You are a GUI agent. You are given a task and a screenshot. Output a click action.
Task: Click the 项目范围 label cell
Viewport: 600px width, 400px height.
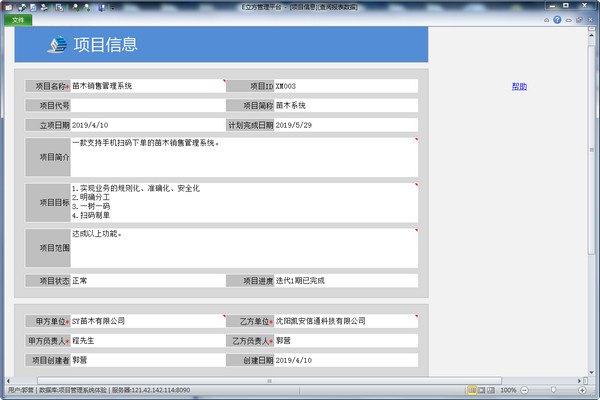point(48,248)
